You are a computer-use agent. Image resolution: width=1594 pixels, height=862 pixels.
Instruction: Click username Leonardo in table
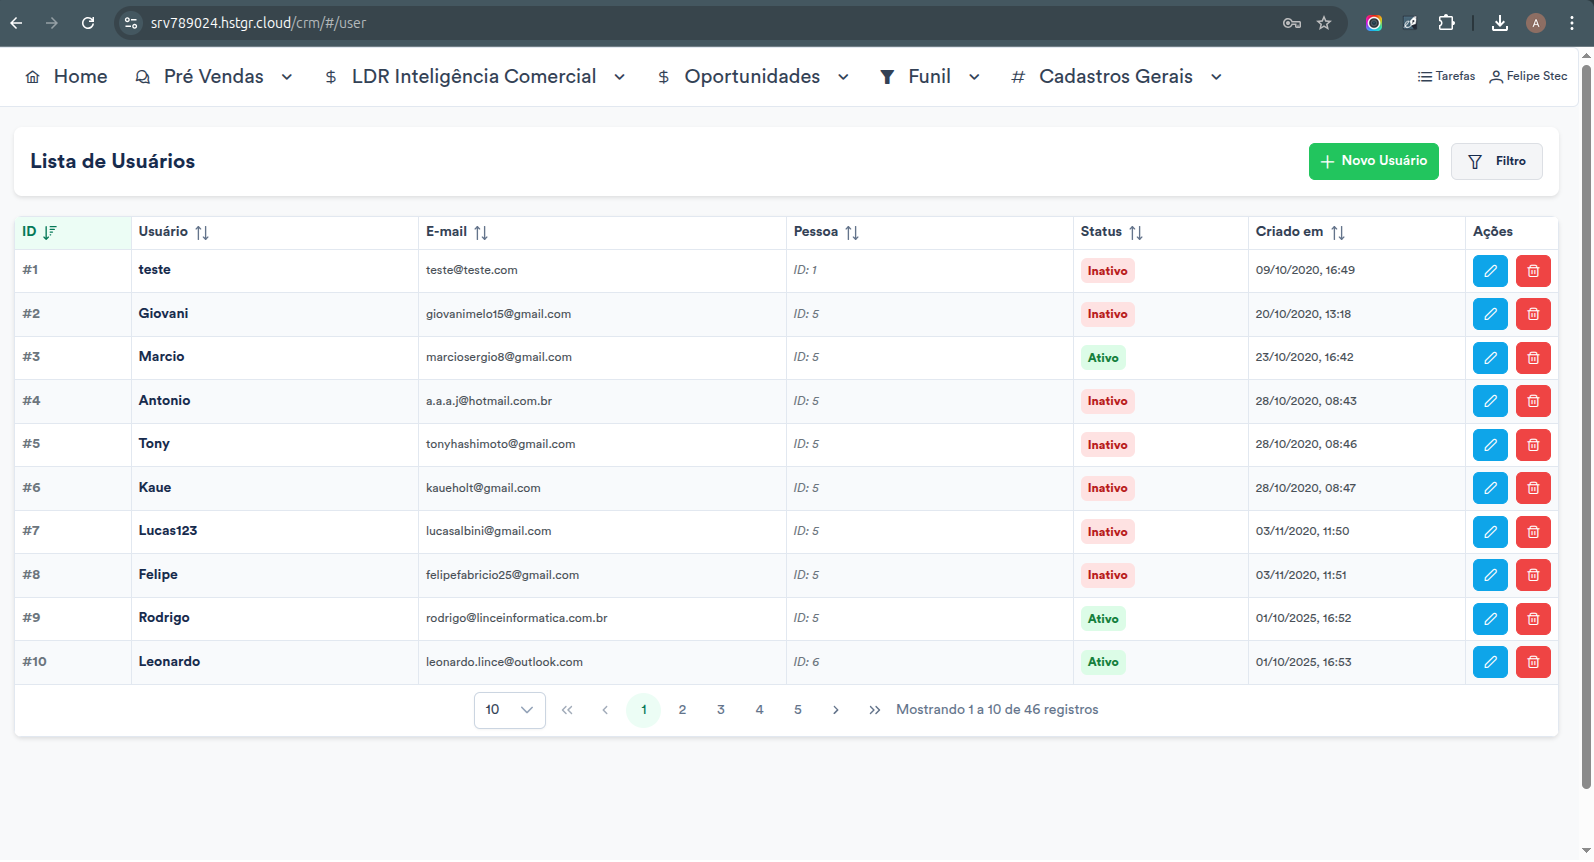pyautogui.click(x=169, y=662)
